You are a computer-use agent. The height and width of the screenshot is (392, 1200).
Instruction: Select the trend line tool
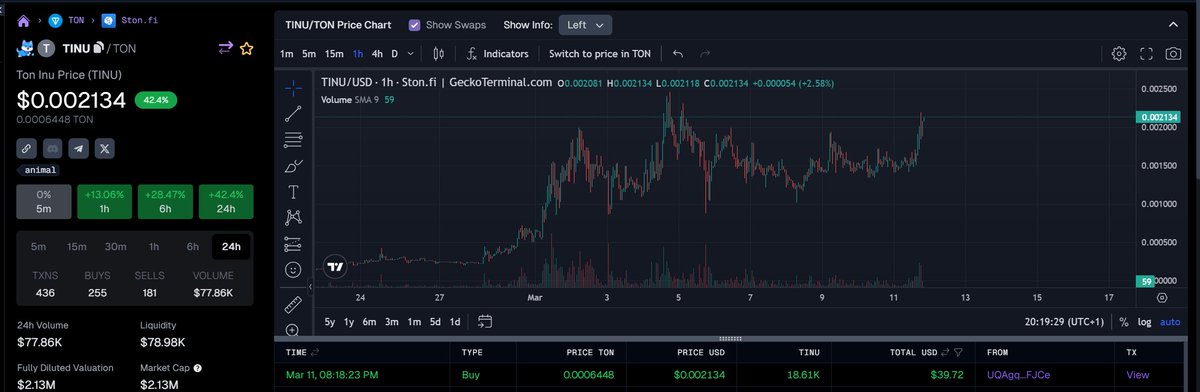[293, 114]
